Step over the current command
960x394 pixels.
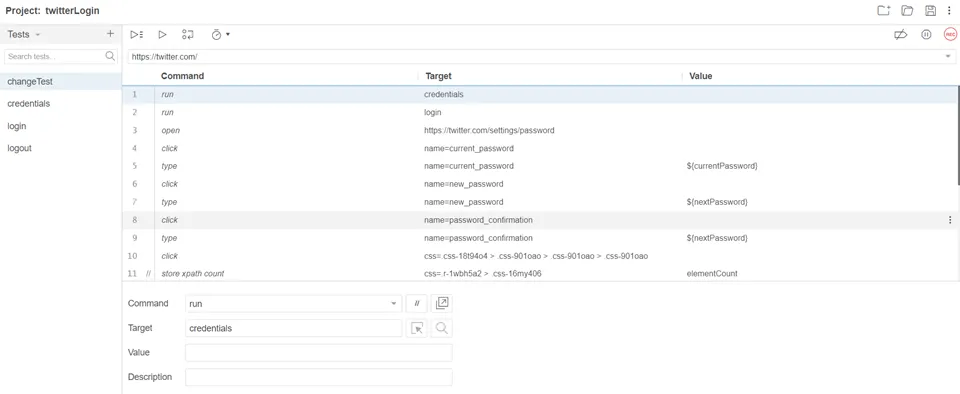[188, 35]
